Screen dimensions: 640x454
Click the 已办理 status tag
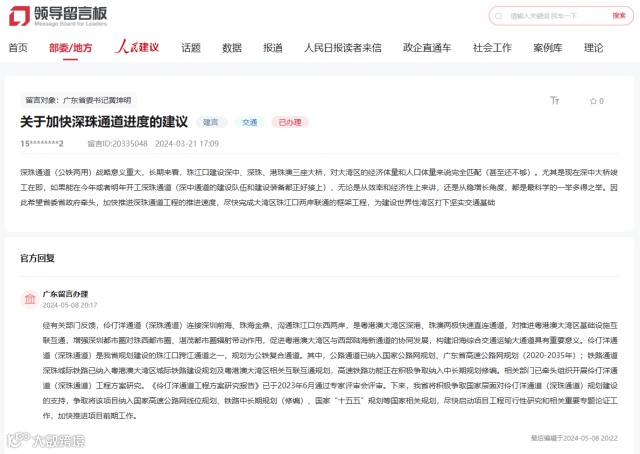click(290, 122)
